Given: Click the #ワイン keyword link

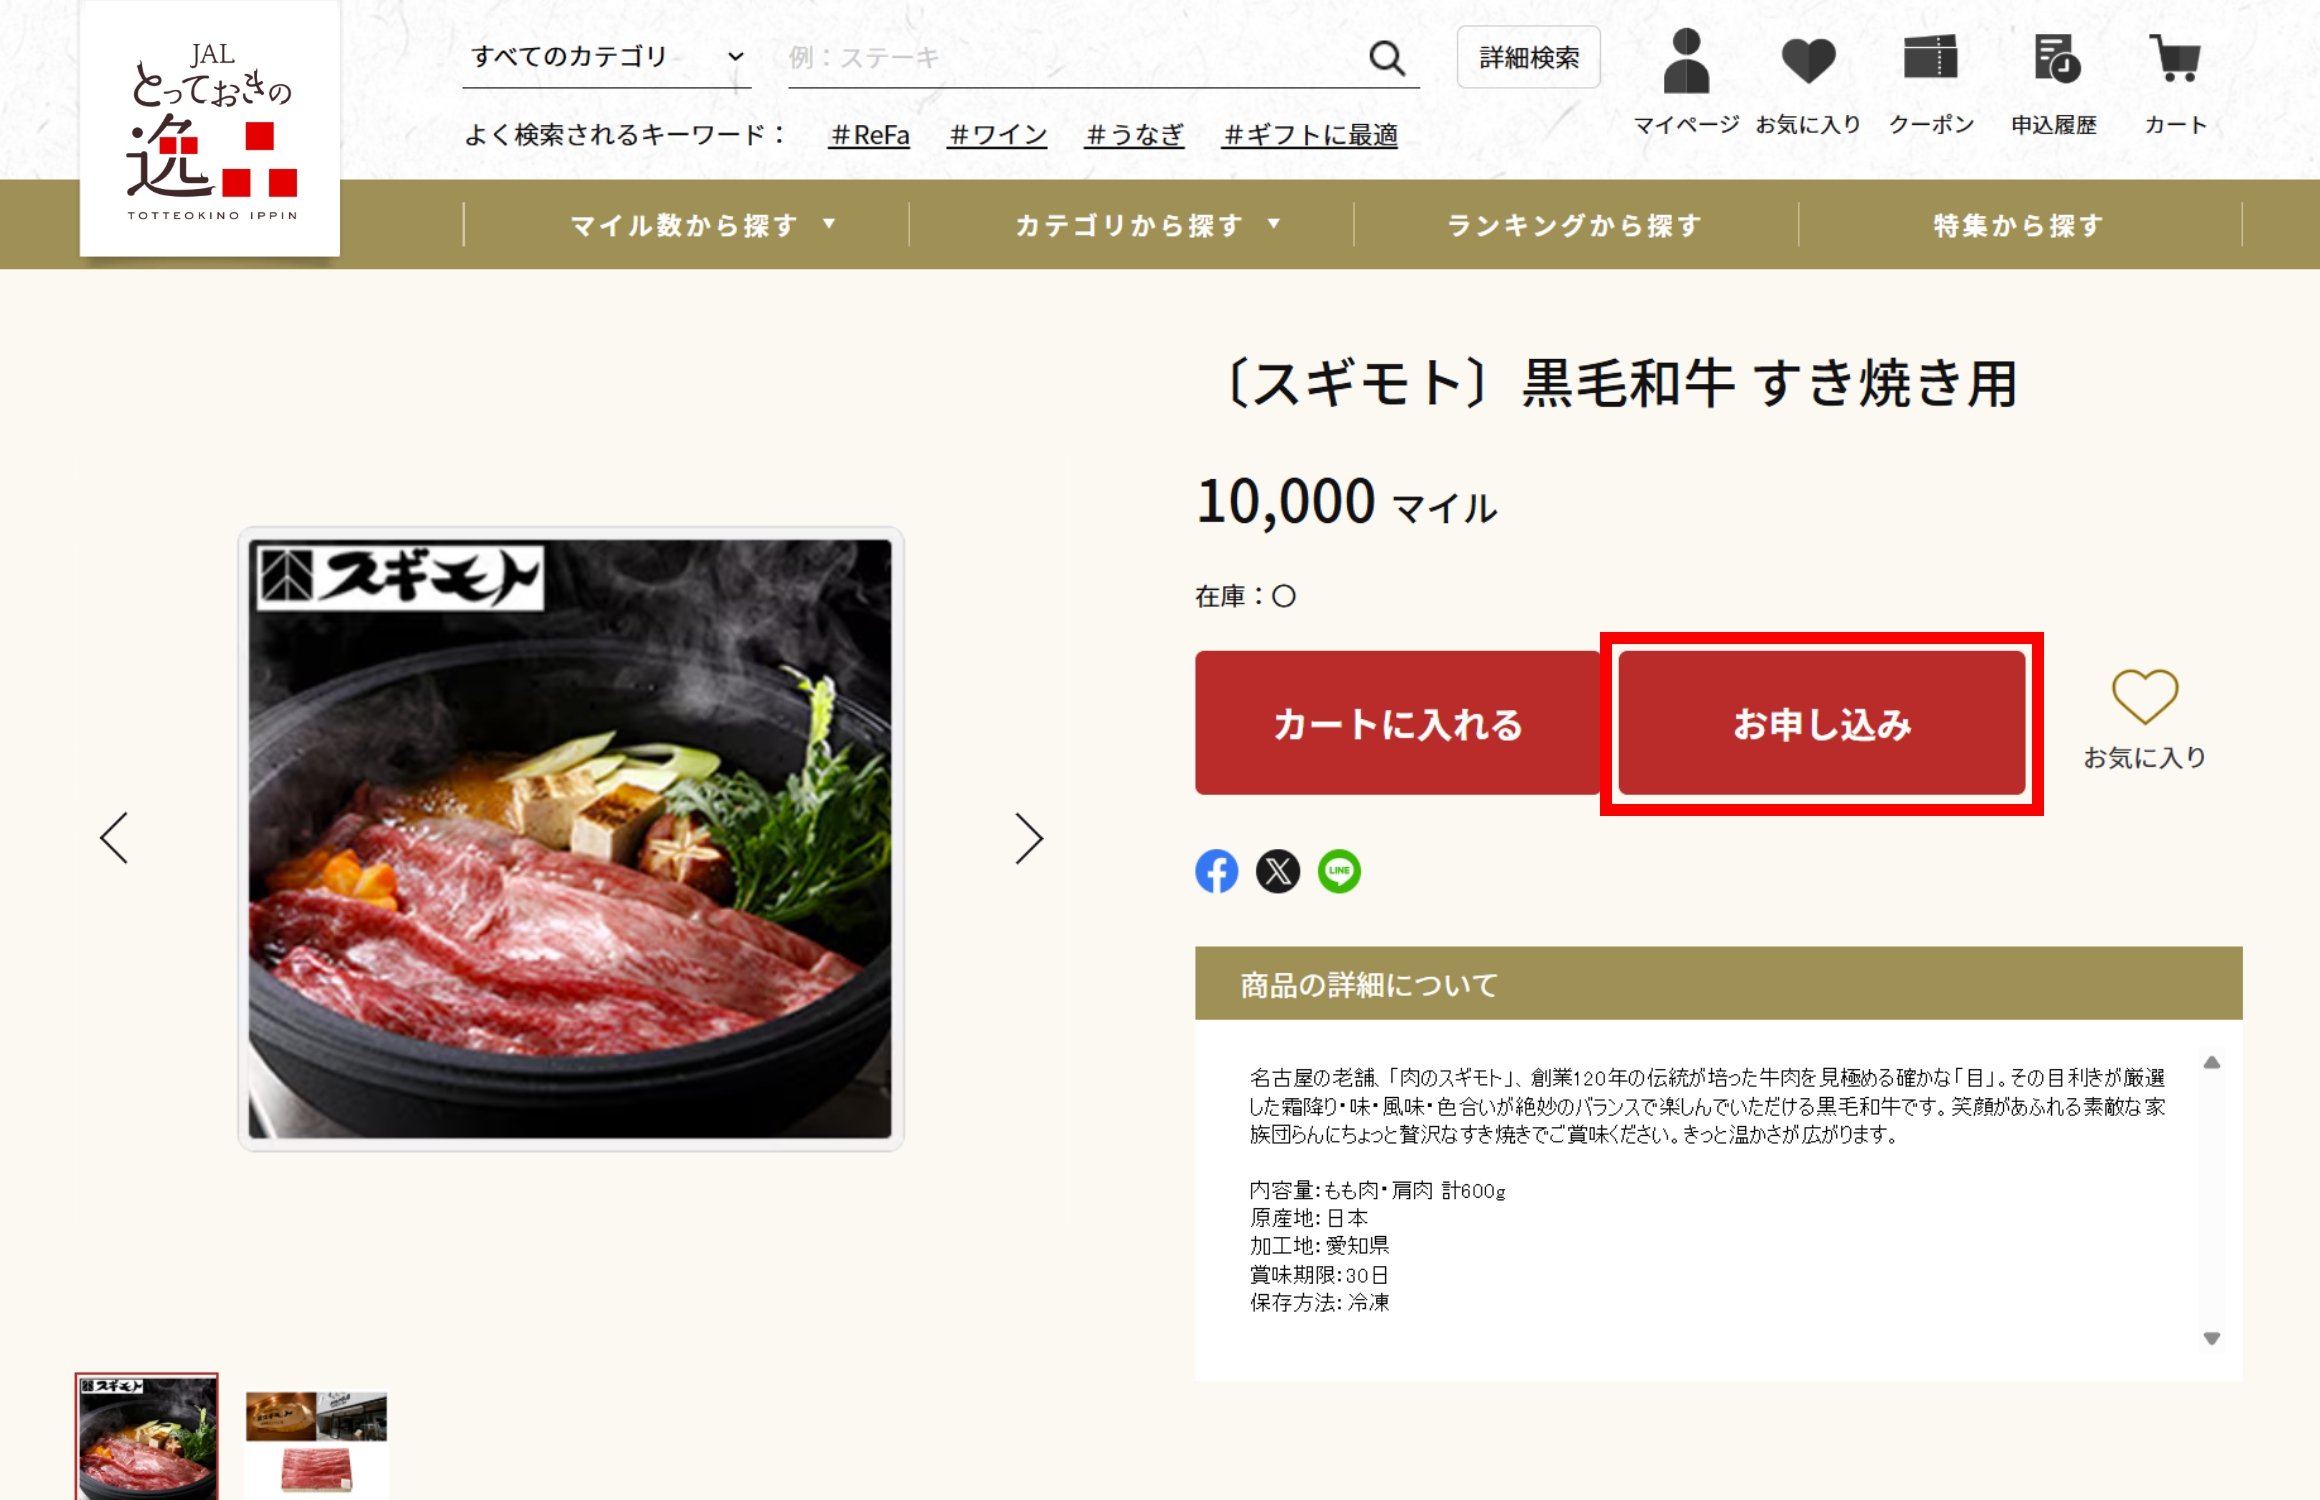Looking at the screenshot, I should (x=998, y=135).
